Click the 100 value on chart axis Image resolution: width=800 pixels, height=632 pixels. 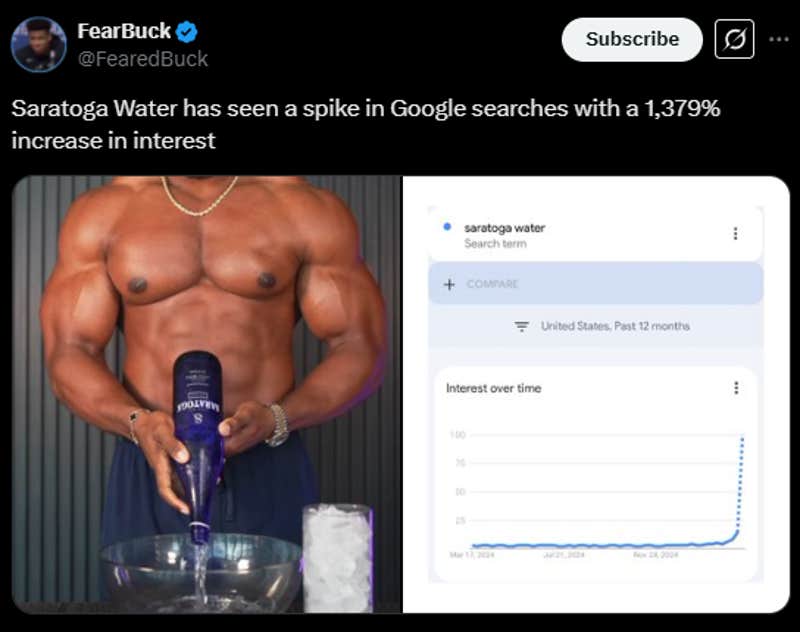click(x=458, y=435)
